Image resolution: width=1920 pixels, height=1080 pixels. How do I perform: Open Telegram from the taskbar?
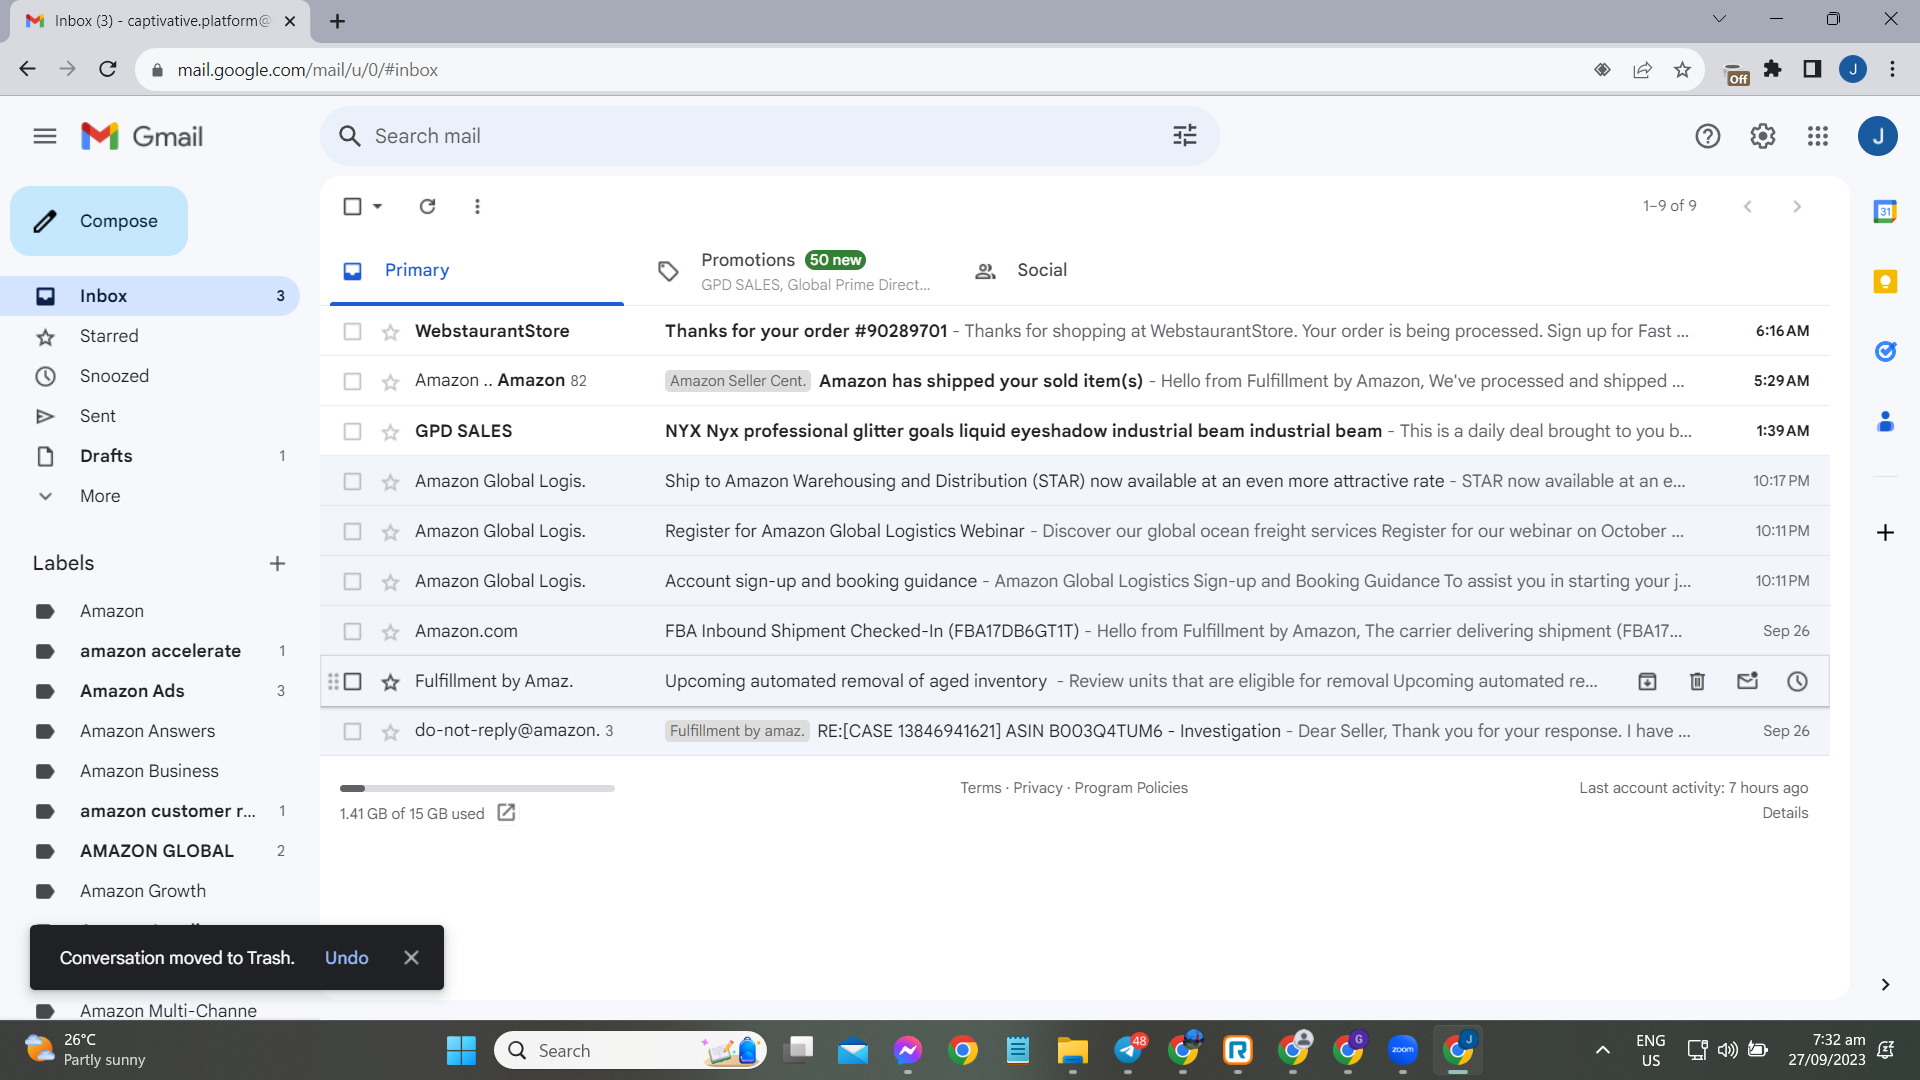pyautogui.click(x=1129, y=1050)
